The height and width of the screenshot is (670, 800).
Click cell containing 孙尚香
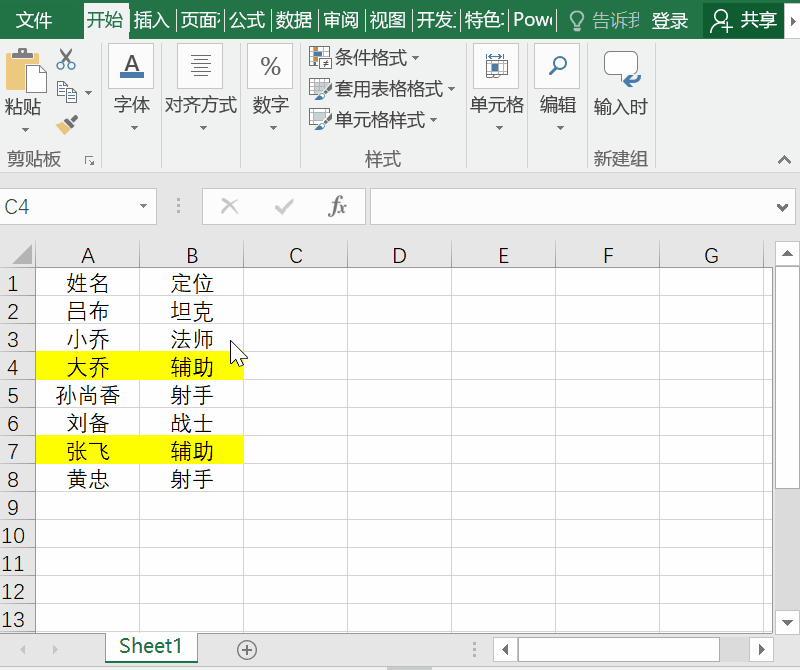pyautogui.click(x=88, y=395)
